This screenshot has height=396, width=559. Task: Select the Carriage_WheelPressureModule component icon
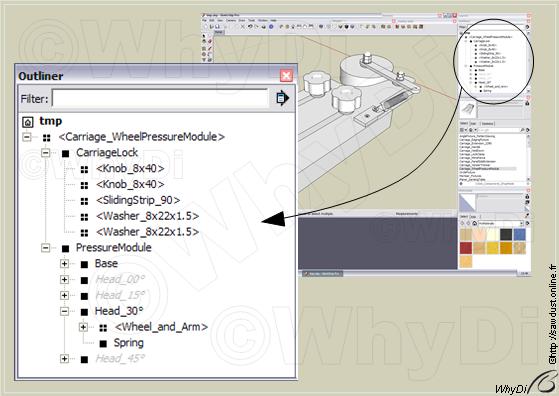coord(46,137)
